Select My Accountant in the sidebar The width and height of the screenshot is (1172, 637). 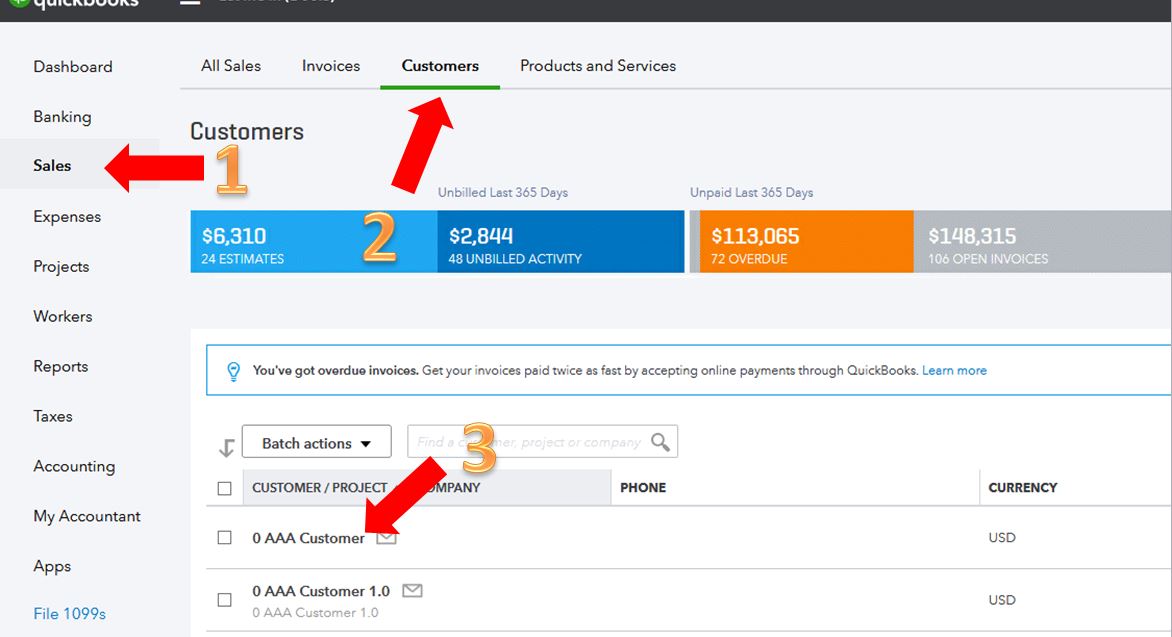[x=87, y=516]
